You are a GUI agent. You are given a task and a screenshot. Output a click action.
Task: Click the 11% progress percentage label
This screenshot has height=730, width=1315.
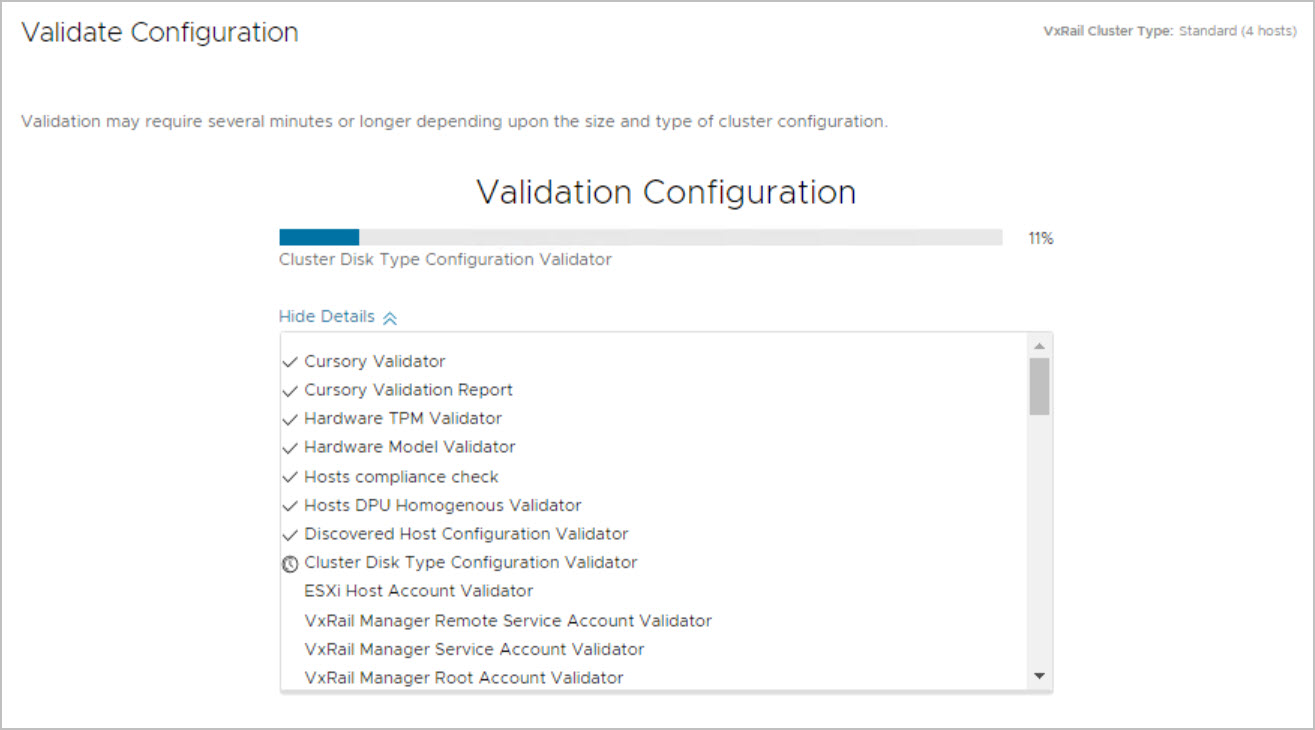[1040, 238]
